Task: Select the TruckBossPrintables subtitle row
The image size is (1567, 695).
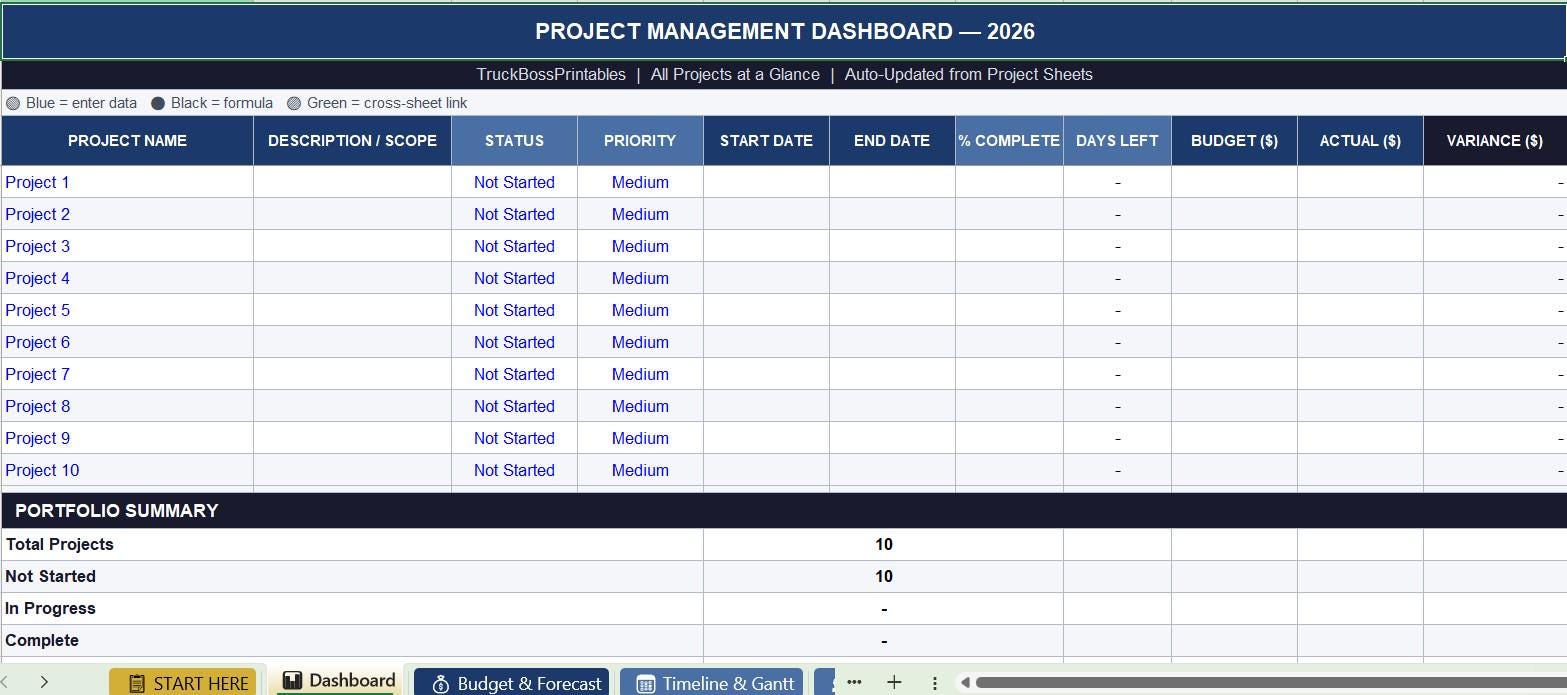Action: coord(784,74)
